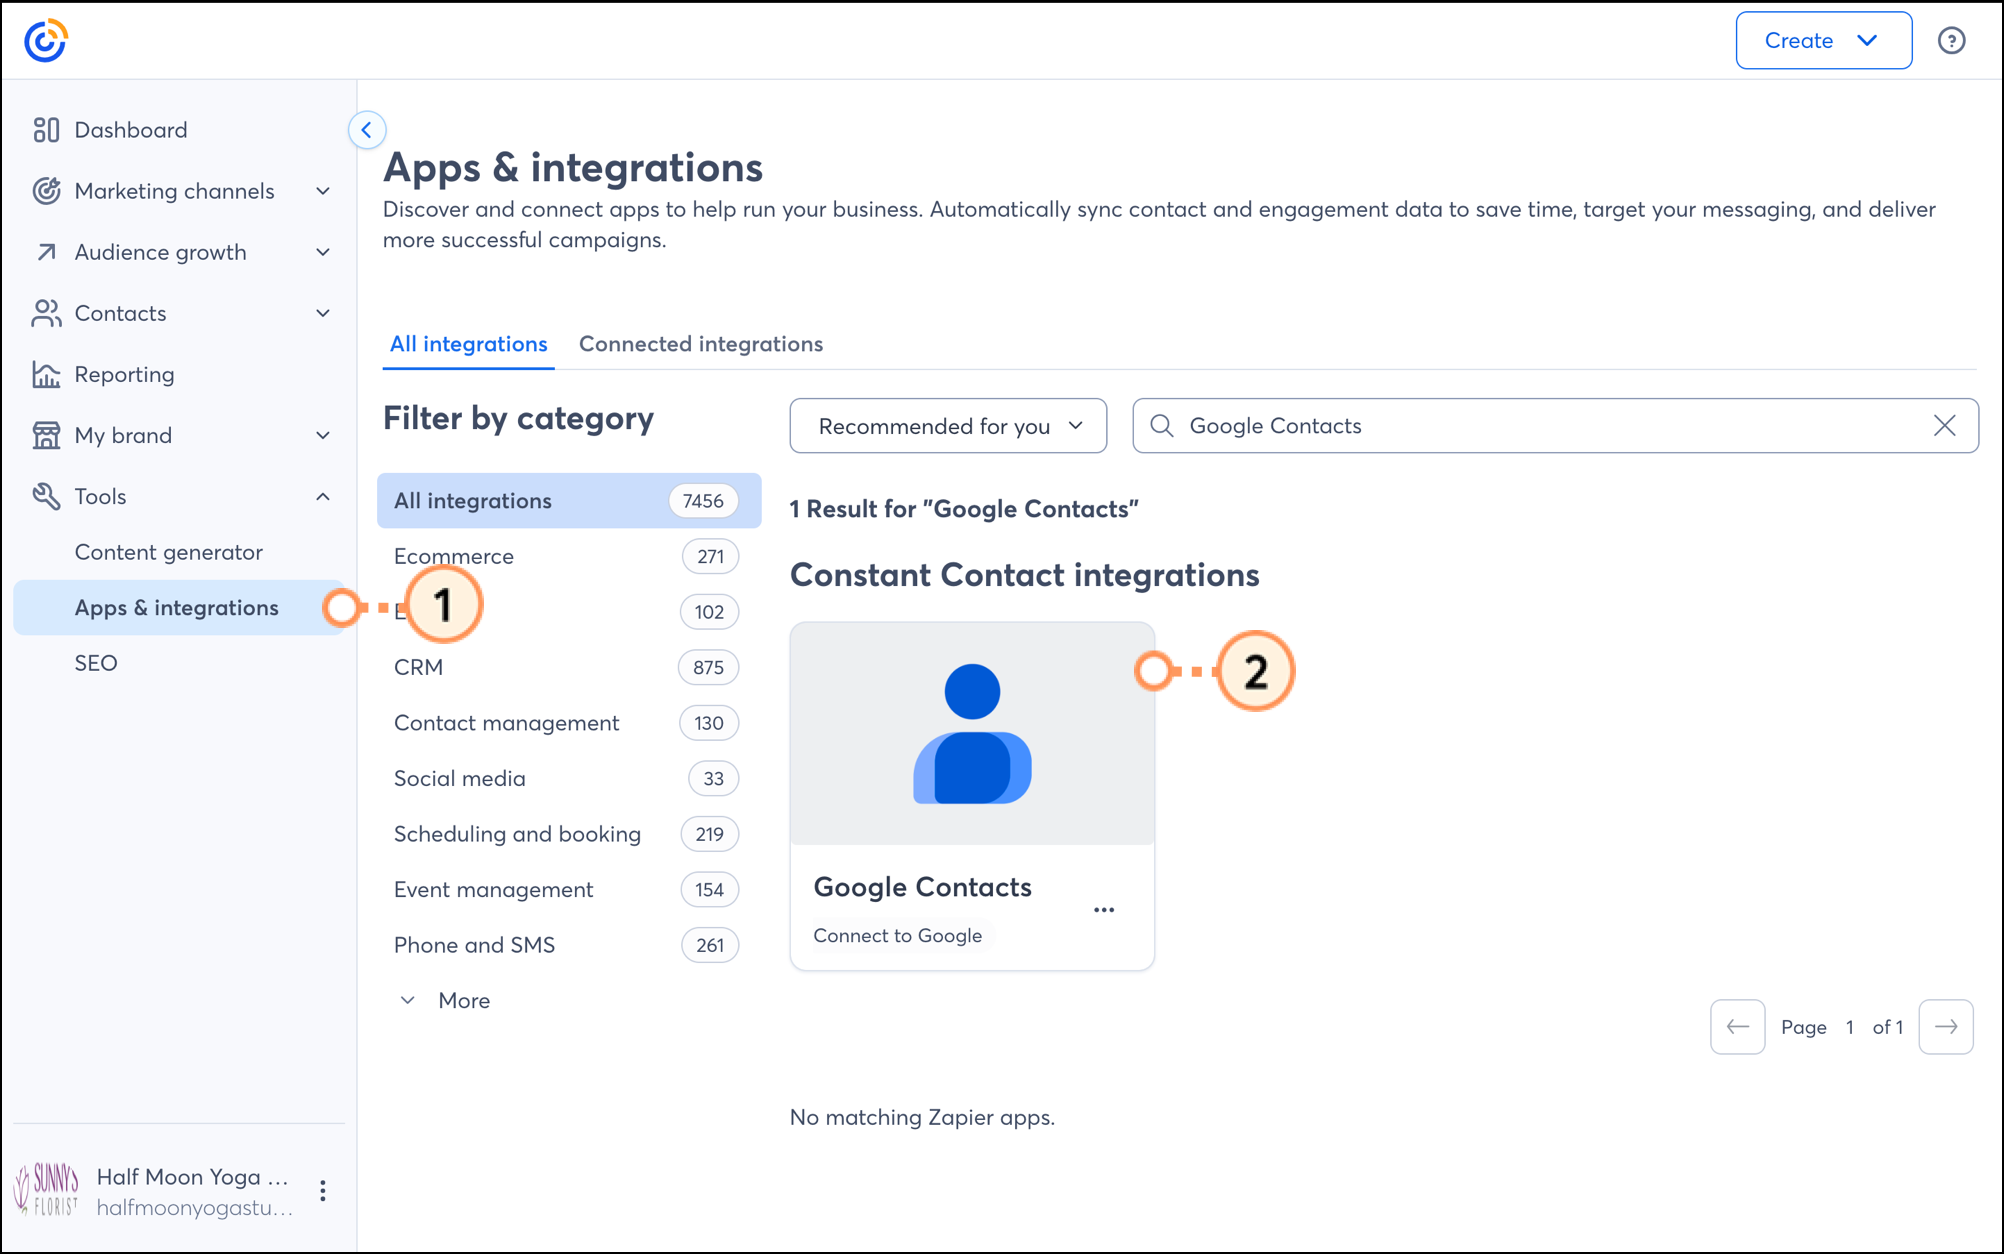The image size is (2004, 1254).
Task: Go to previous results page arrow
Action: tap(1738, 1027)
